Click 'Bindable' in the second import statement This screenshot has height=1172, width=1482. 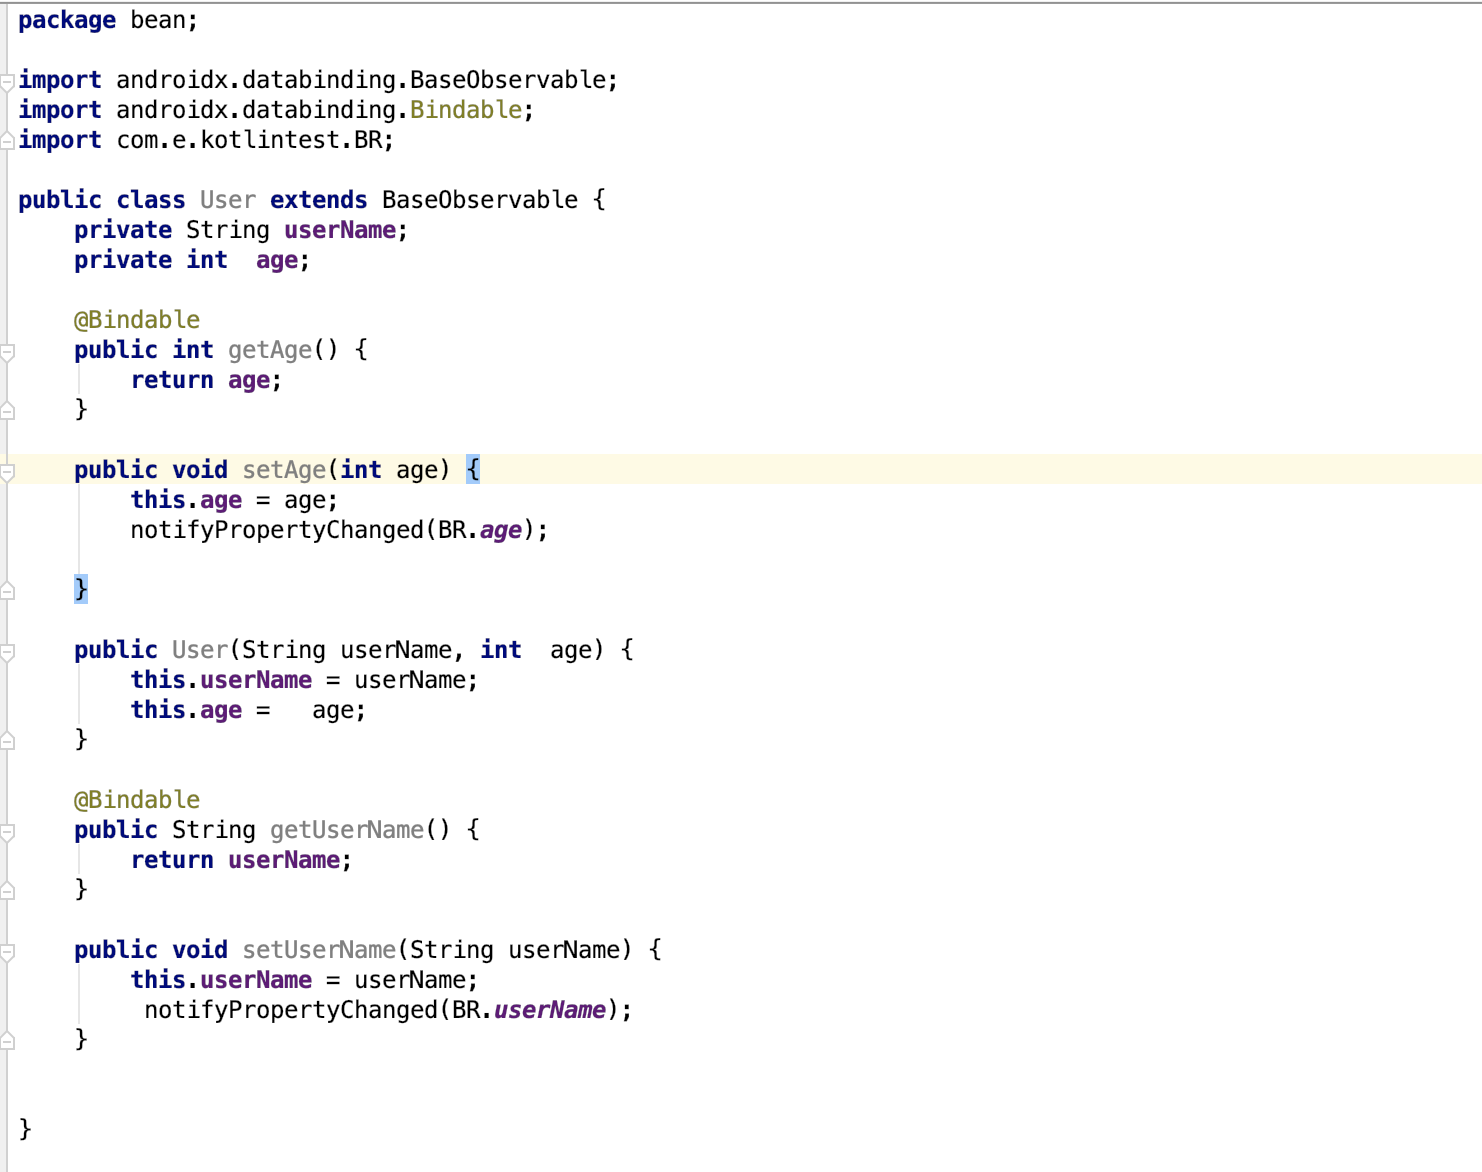pos(466,110)
